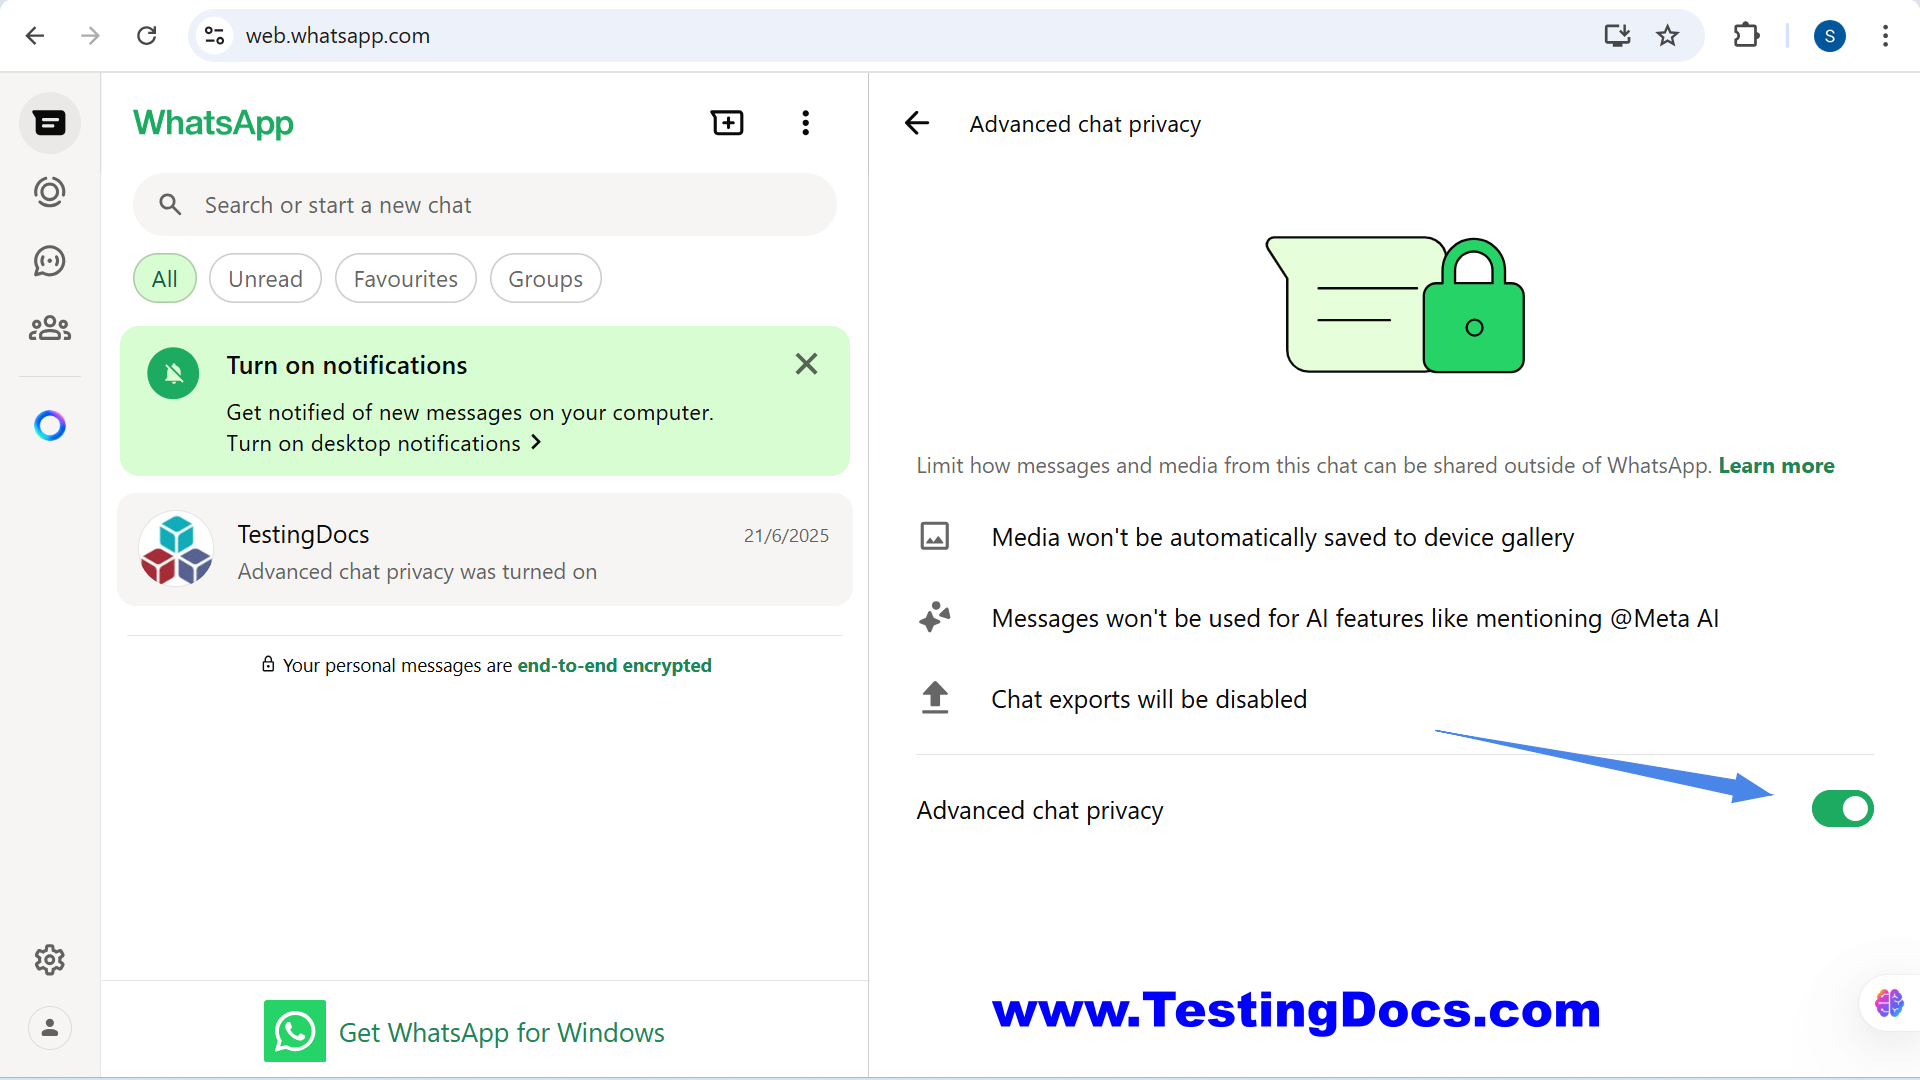This screenshot has height=1080, width=1920.
Task: Open the Meta AI circle icon
Action: click(50, 426)
